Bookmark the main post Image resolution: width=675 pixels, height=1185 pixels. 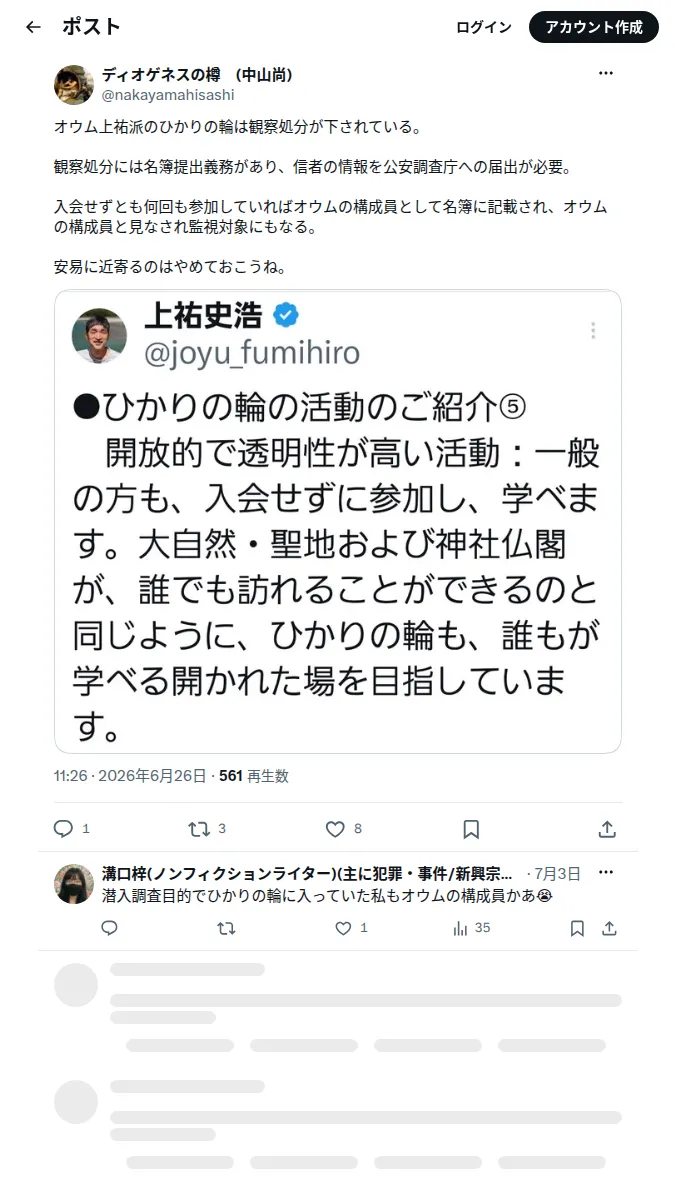click(x=471, y=829)
